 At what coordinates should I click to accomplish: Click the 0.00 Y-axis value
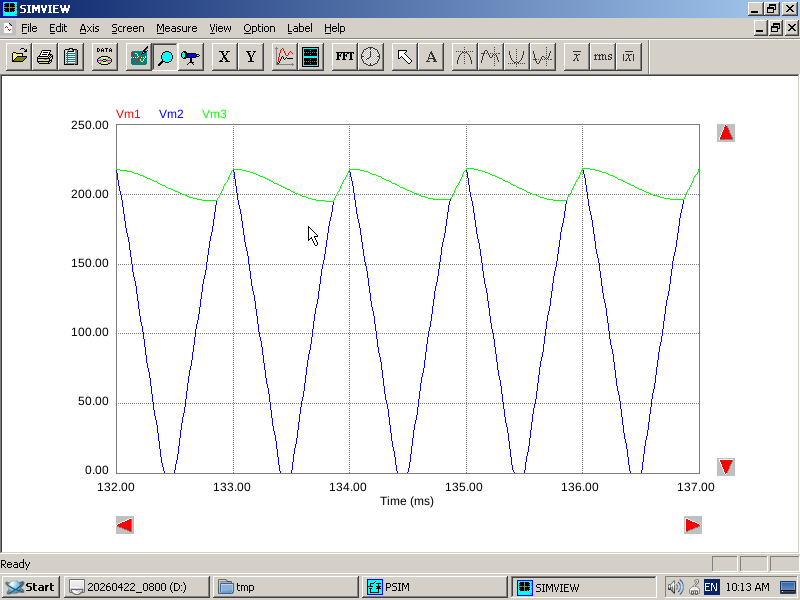tap(97, 470)
